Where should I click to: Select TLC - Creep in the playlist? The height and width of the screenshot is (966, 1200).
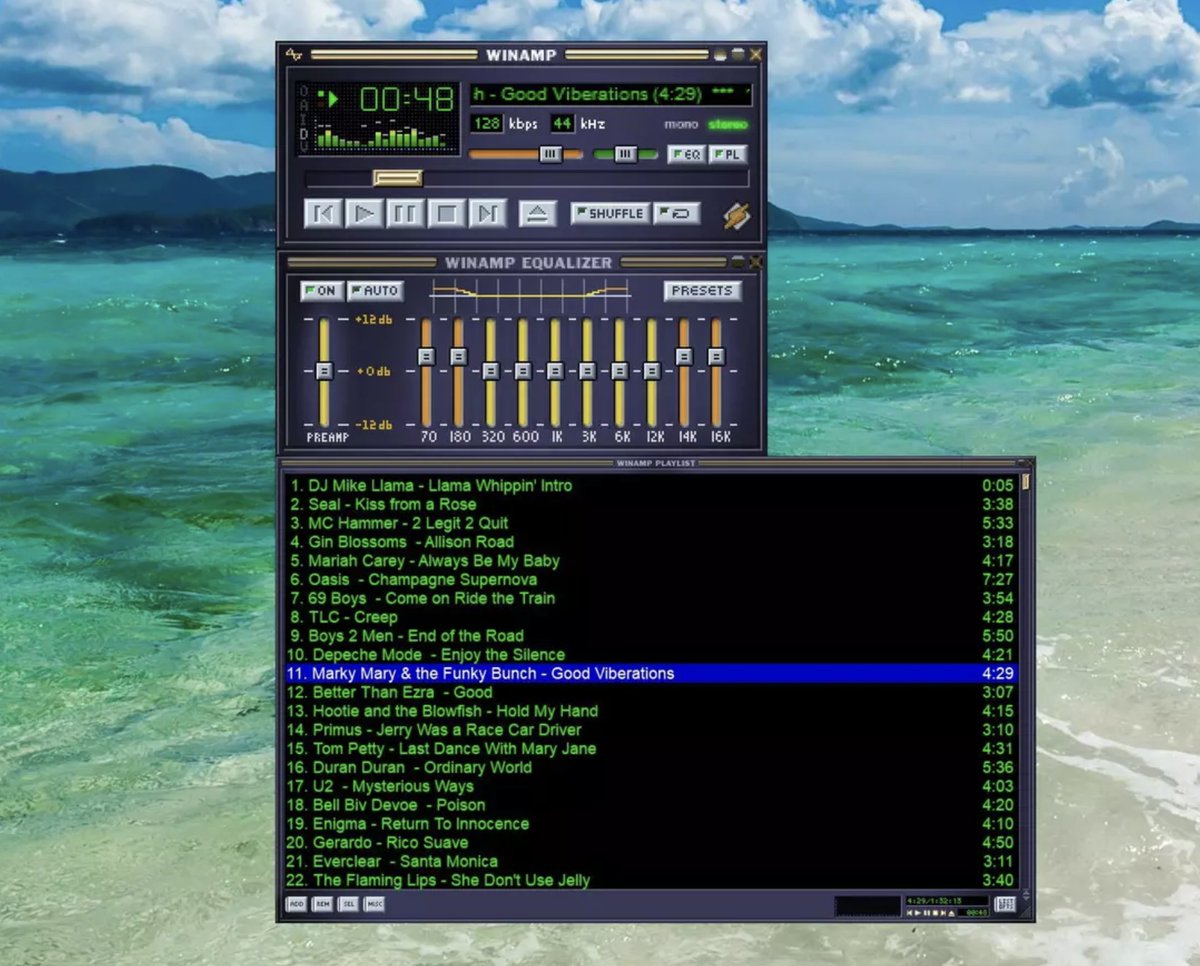point(651,617)
